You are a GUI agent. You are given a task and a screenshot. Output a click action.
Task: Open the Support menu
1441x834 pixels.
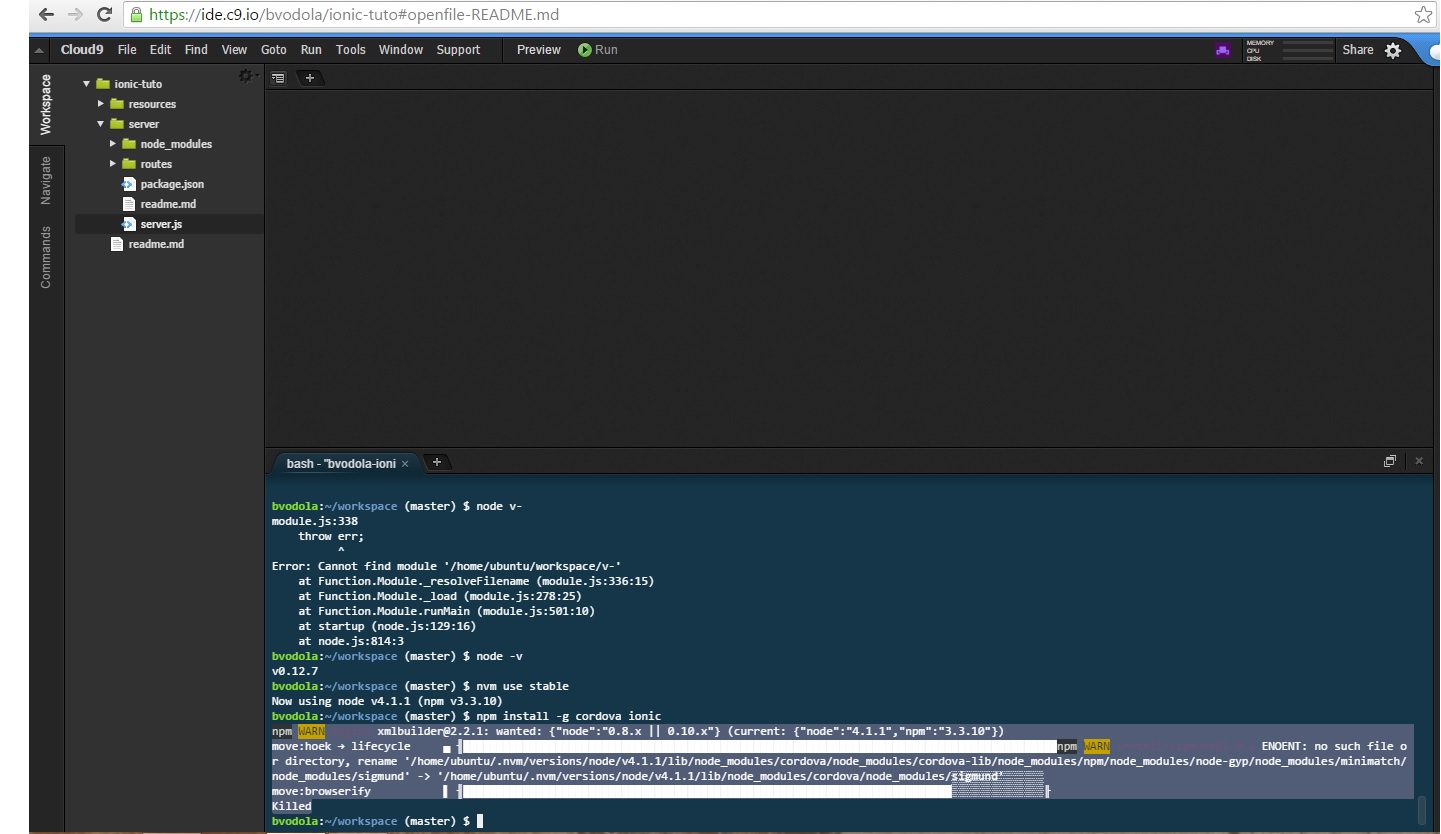[x=458, y=50]
